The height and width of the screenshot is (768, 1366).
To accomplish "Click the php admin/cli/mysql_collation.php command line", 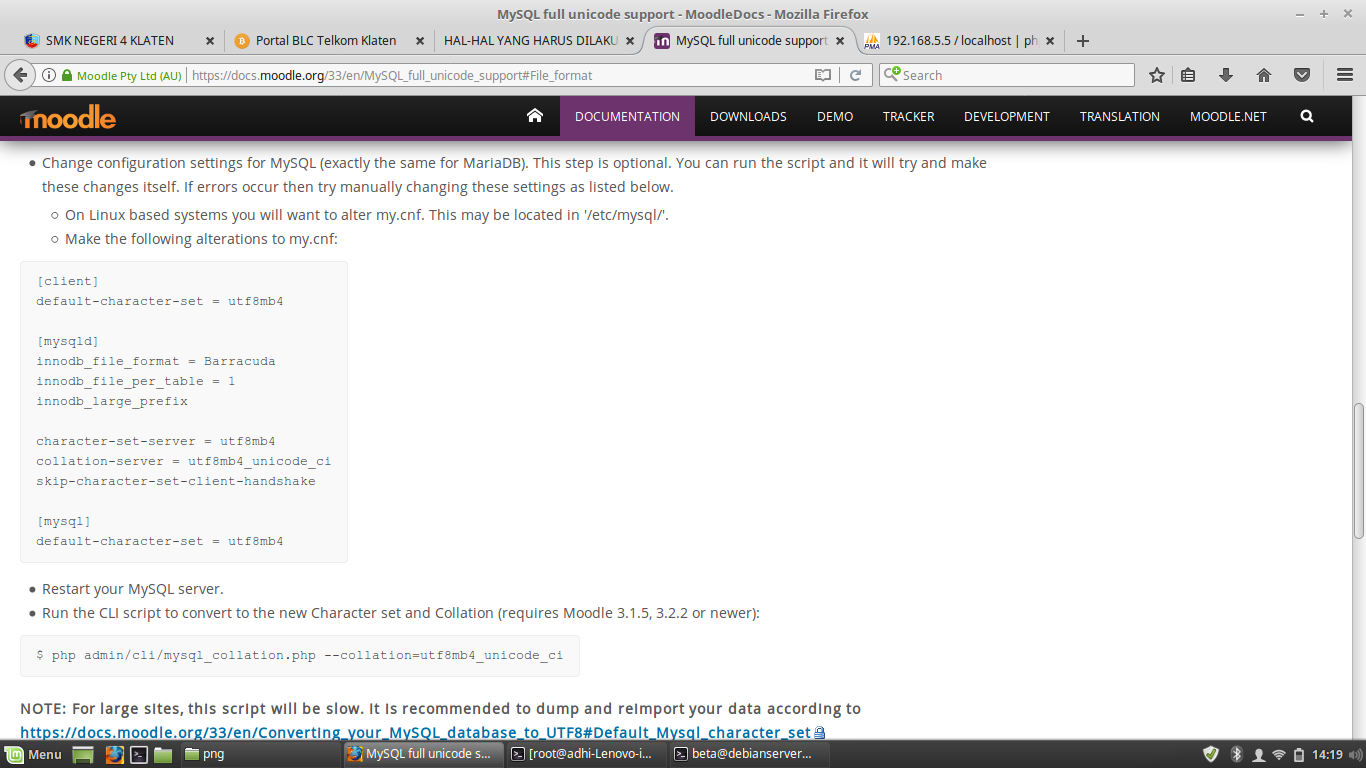I will point(300,656).
